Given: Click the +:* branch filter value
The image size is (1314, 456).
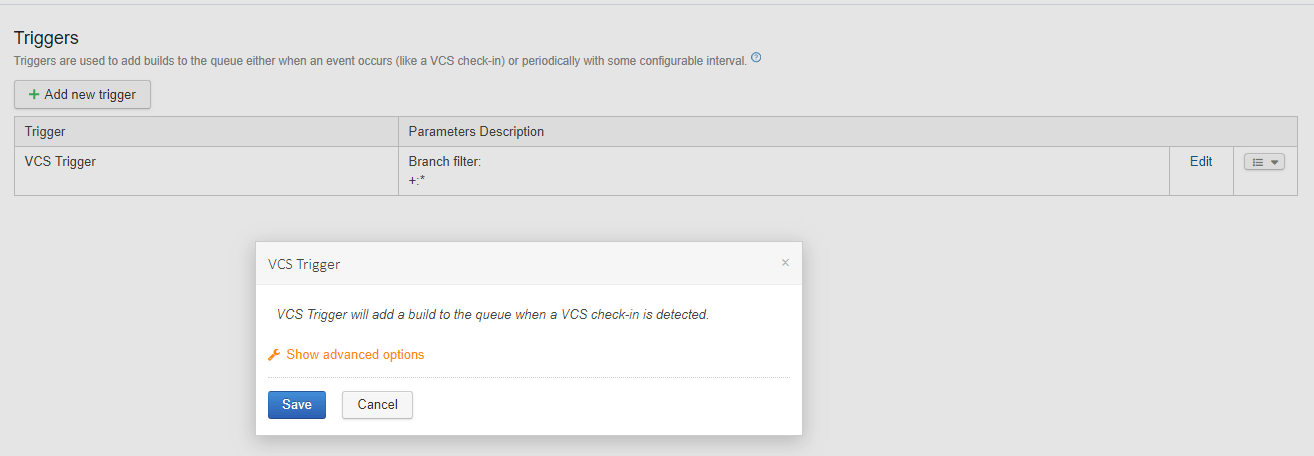Looking at the screenshot, I should tap(417, 179).
